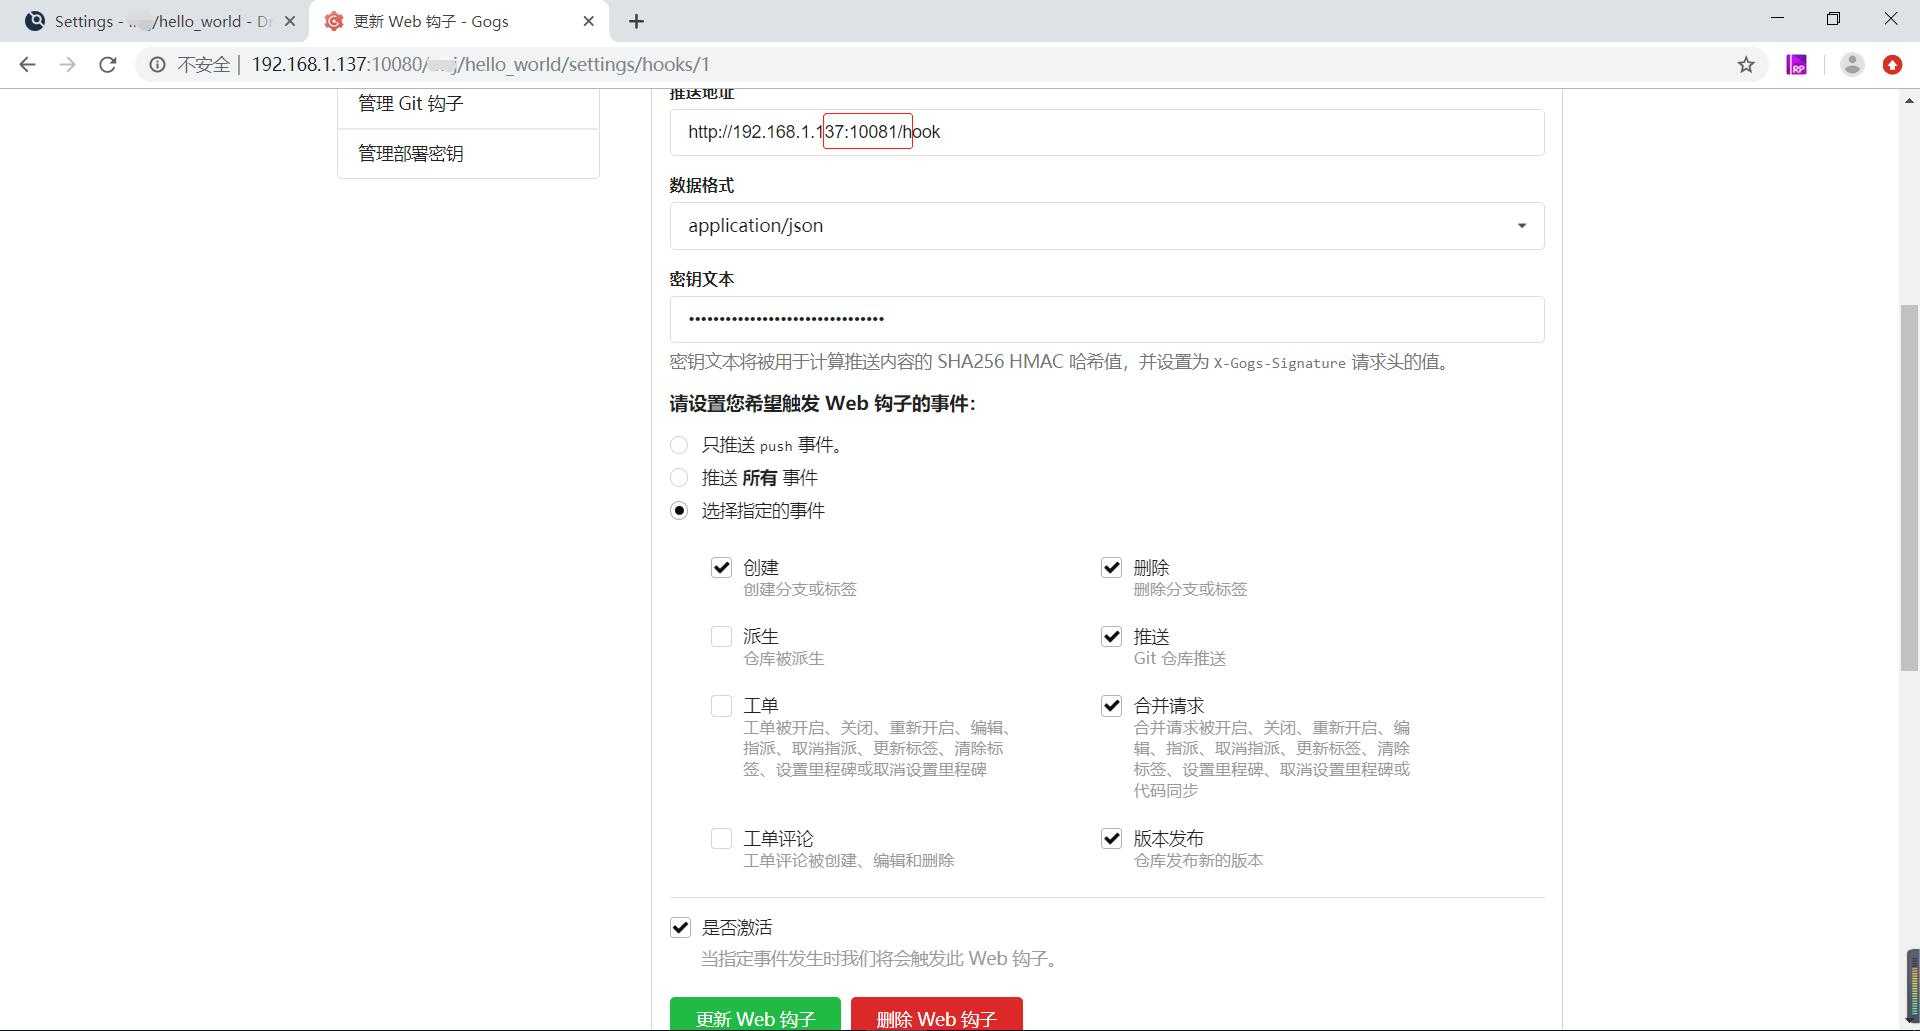This screenshot has height=1031, width=1920.
Task: Click the 删除分支或标签 description text
Action: [1190, 590]
